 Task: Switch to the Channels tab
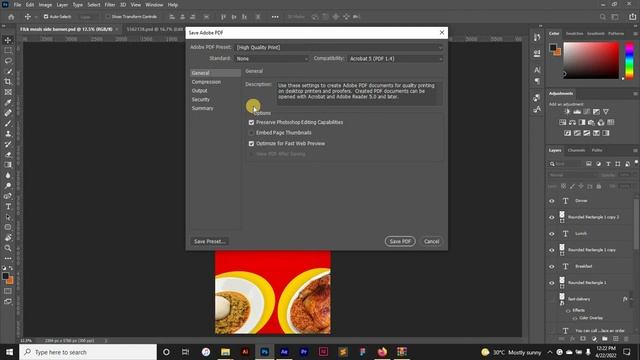[x=576, y=150]
